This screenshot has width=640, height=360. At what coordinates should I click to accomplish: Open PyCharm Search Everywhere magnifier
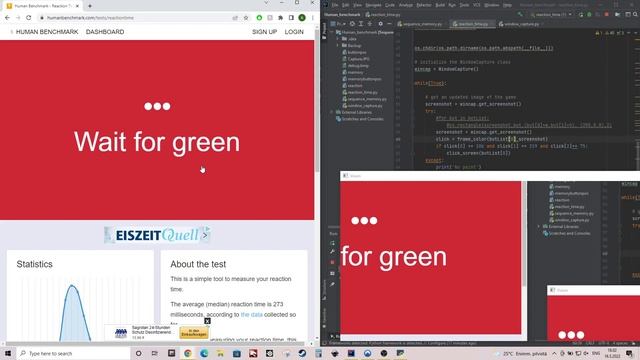(636, 15)
